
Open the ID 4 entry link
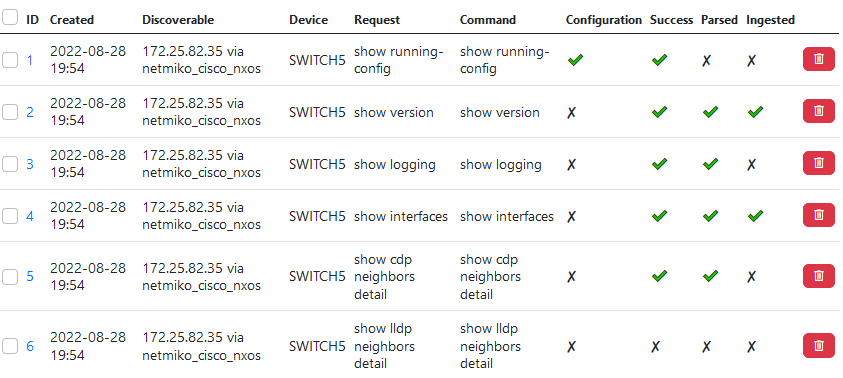coord(30,216)
